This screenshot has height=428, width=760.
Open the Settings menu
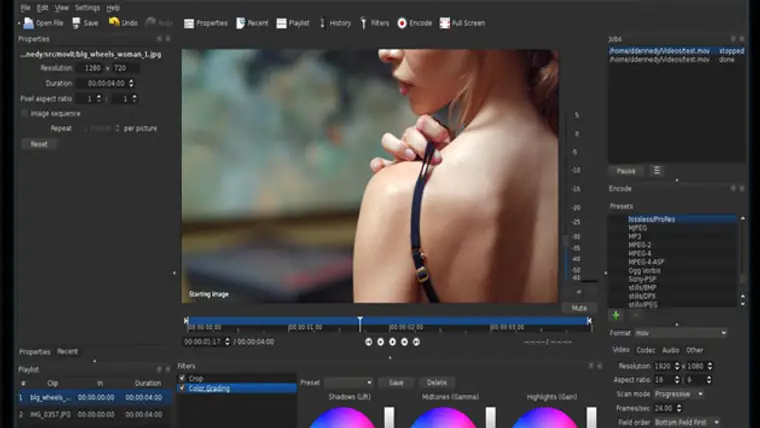[87, 8]
